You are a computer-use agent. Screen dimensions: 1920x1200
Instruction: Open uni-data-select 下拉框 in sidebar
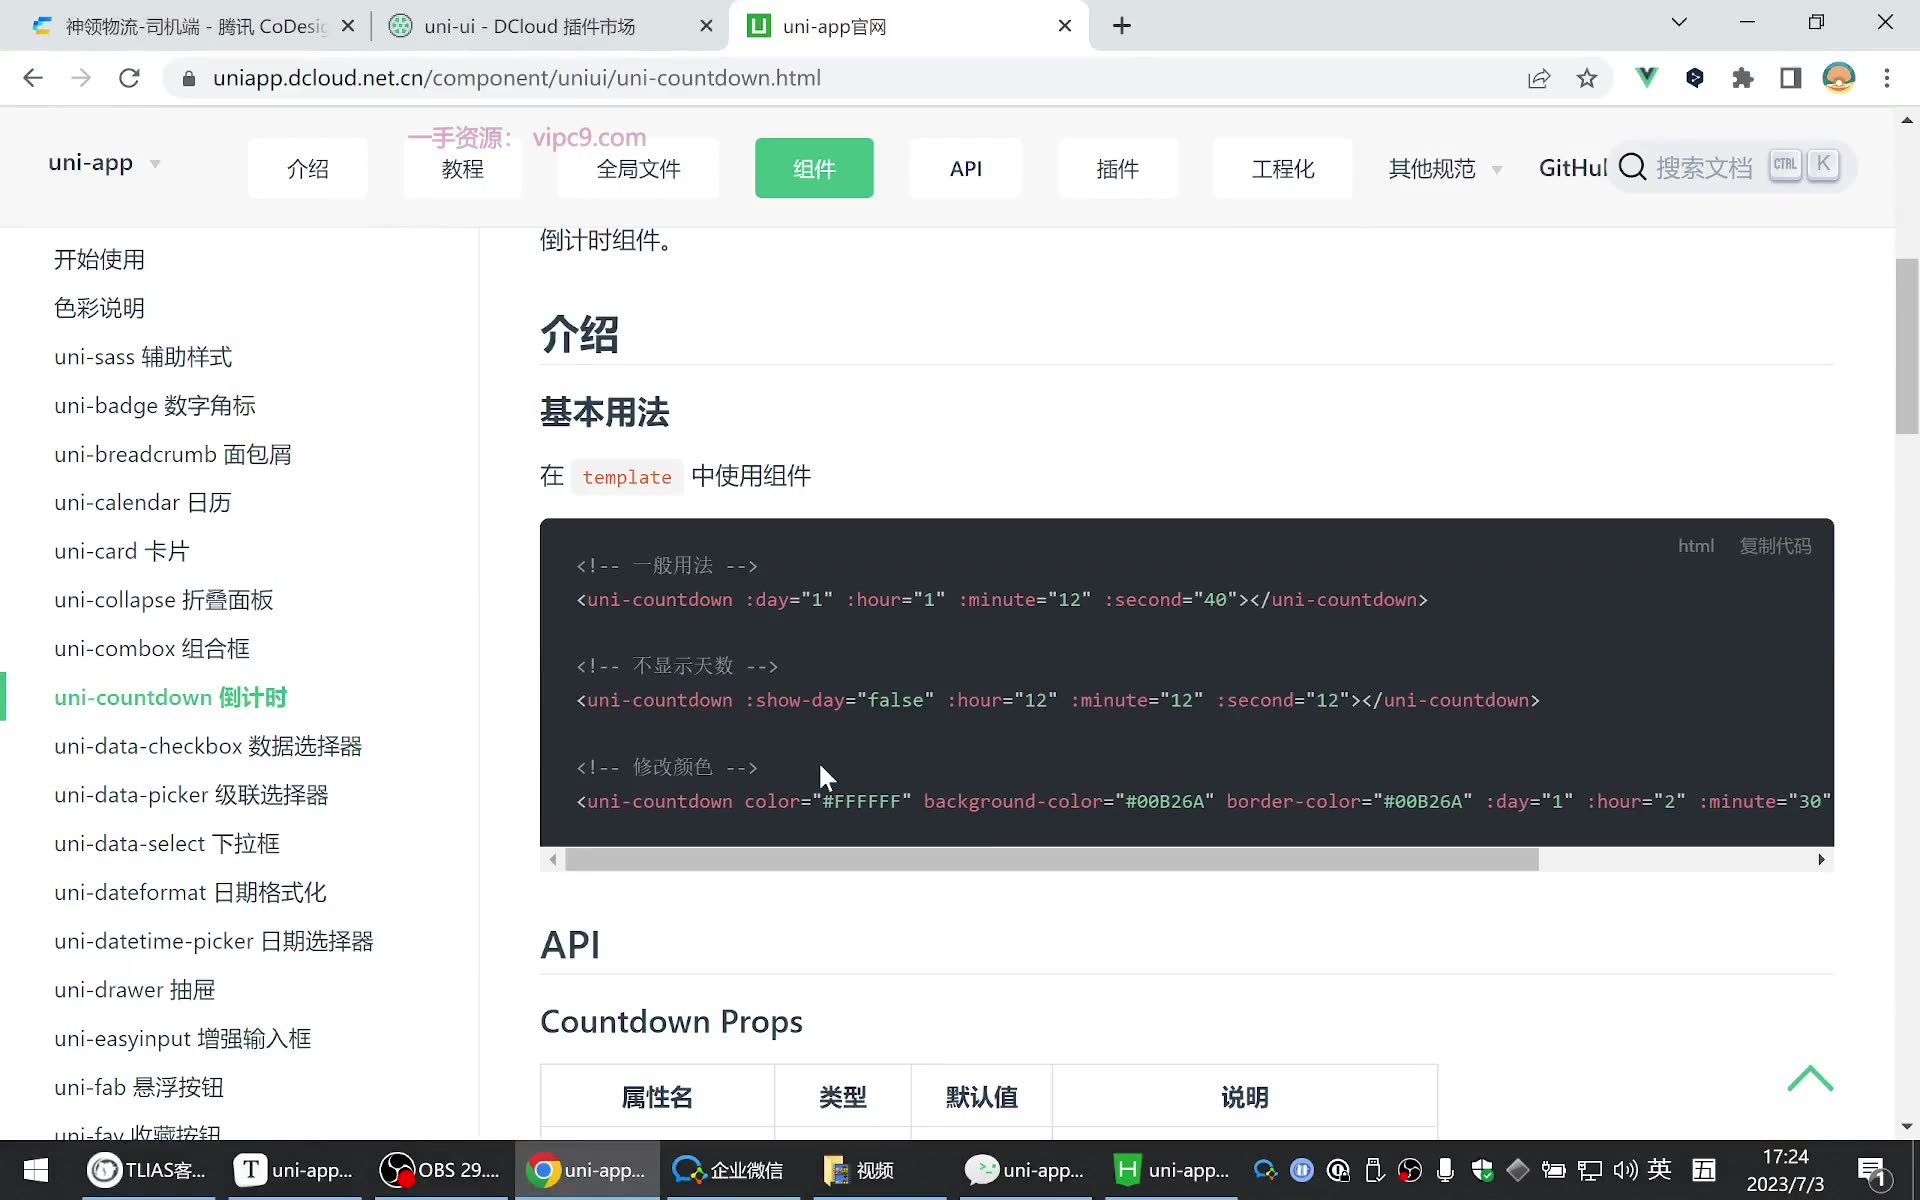[x=167, y=843]
